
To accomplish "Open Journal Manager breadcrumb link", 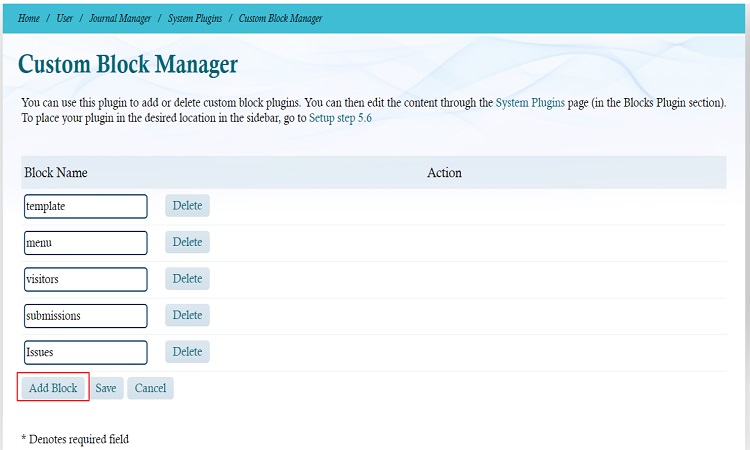I will click(120, 19).
